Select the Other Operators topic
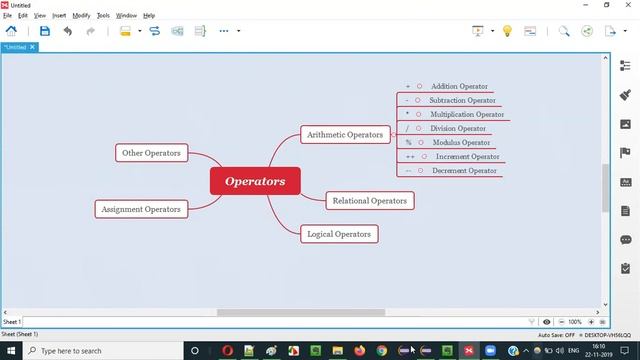The image size is (640, 360). click(x=151, y=153)
